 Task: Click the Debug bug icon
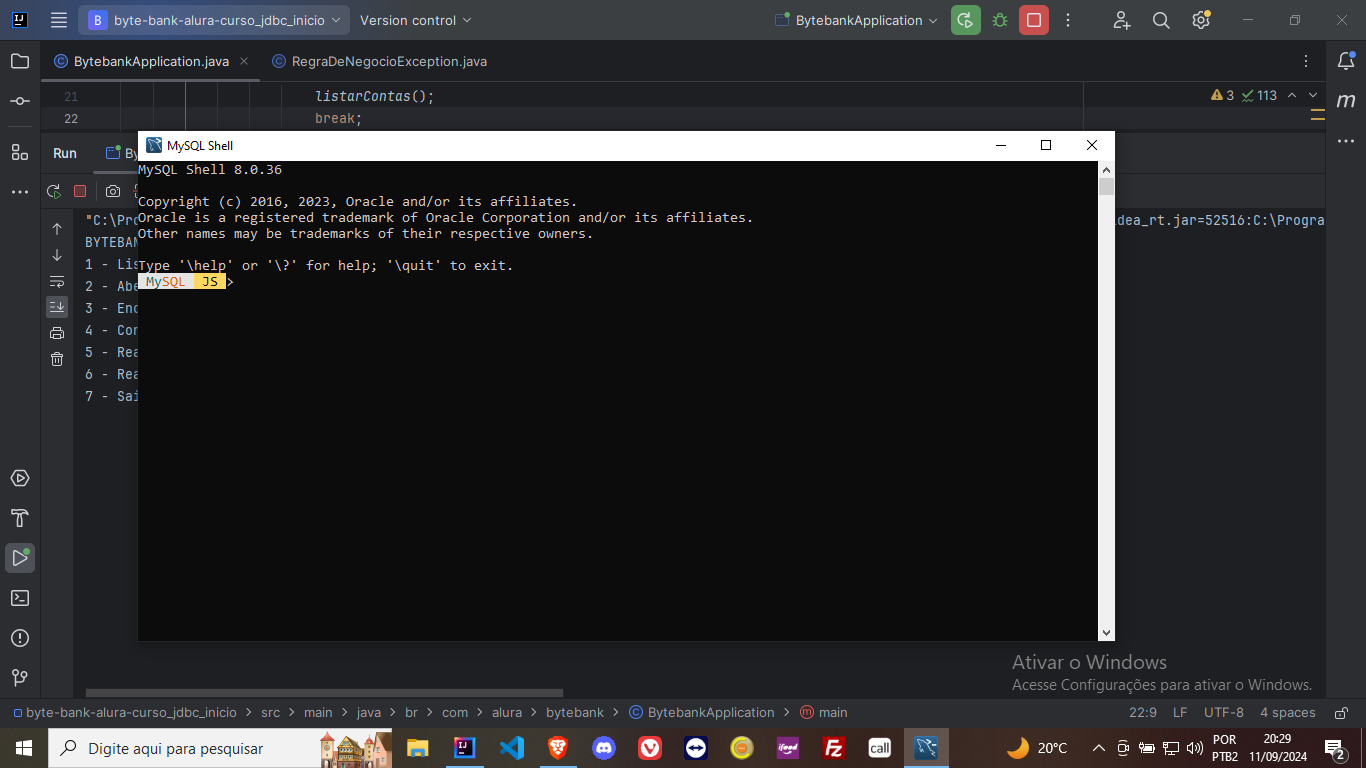tap(1000, 20)
